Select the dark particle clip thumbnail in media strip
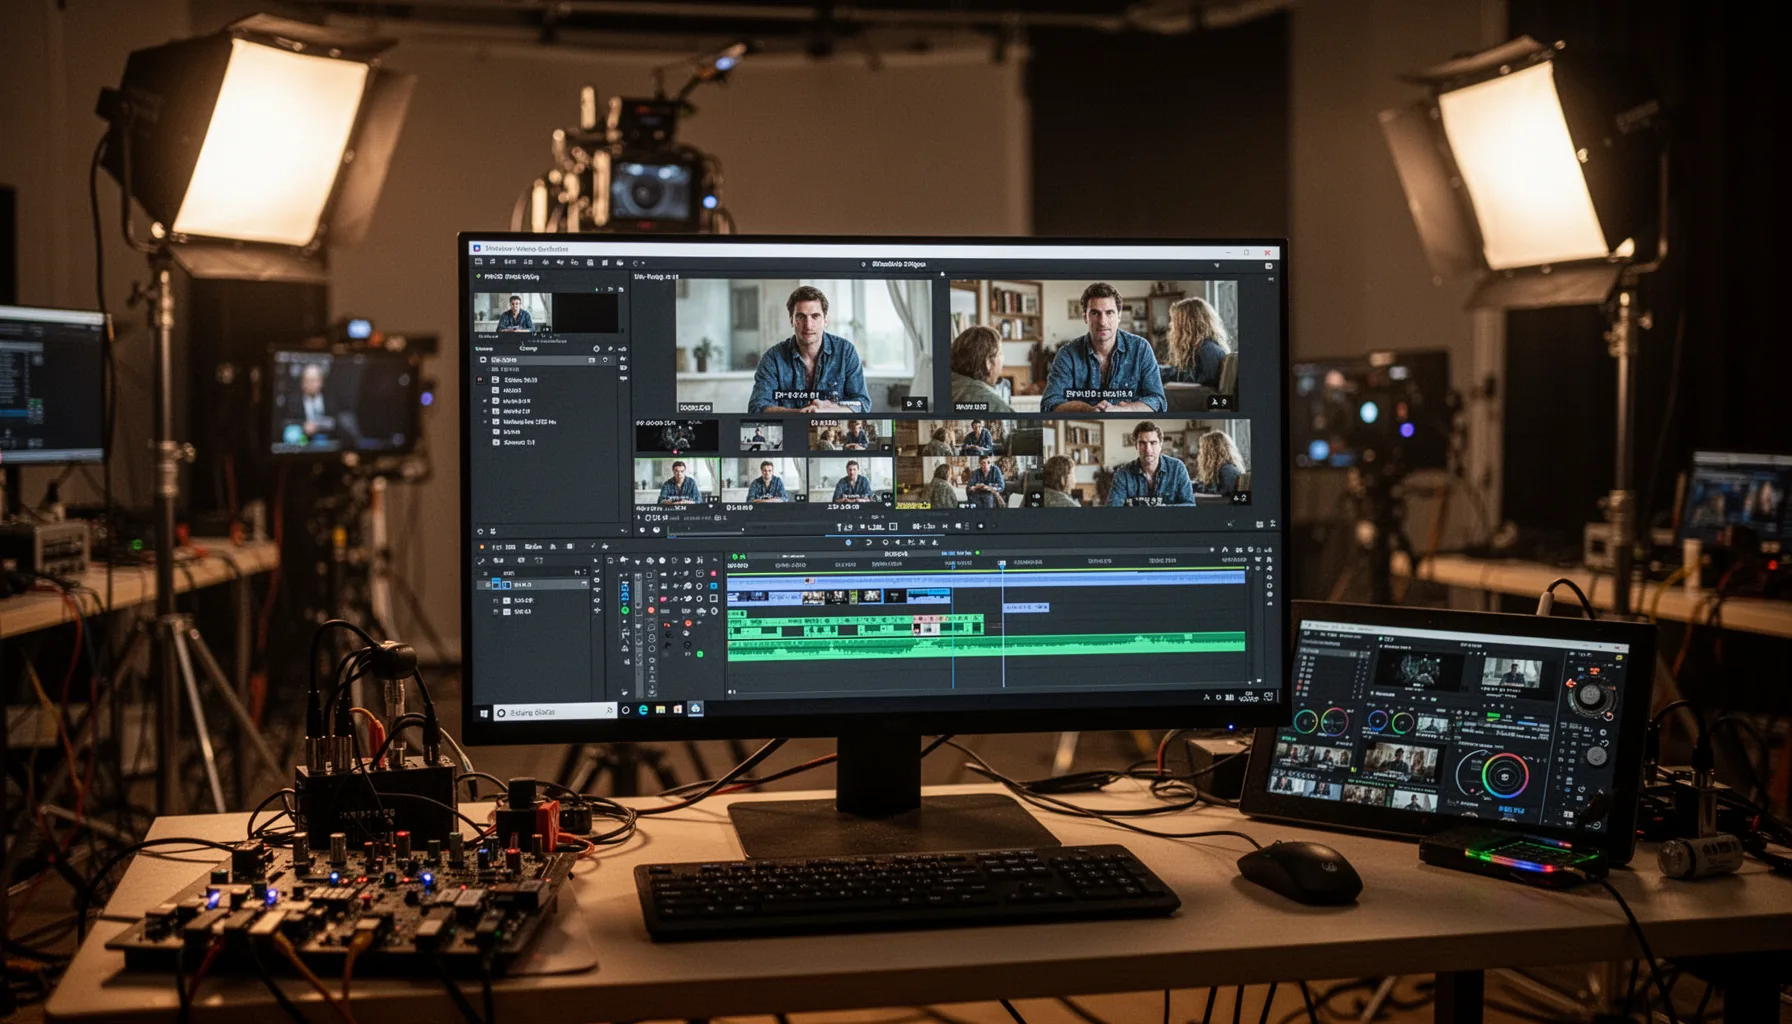This screenshot has width=1792, height=1024. (676, 435)
